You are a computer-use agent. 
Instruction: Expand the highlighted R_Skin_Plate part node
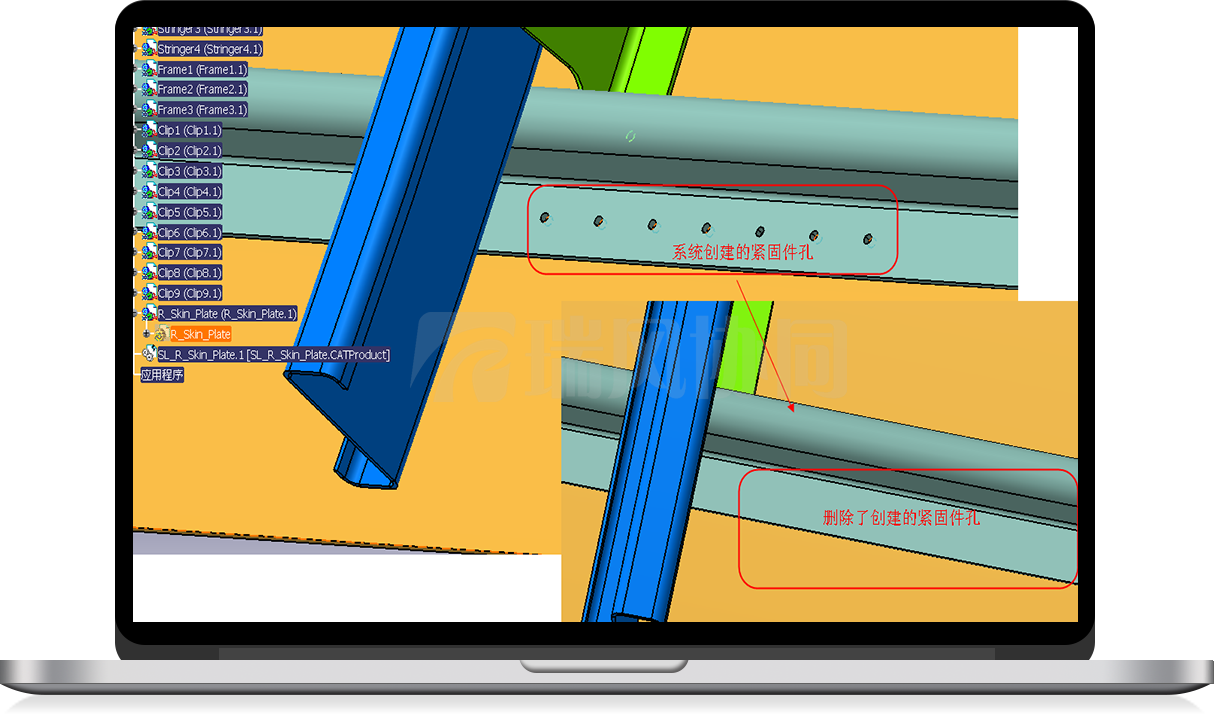(x=147, y=334)
